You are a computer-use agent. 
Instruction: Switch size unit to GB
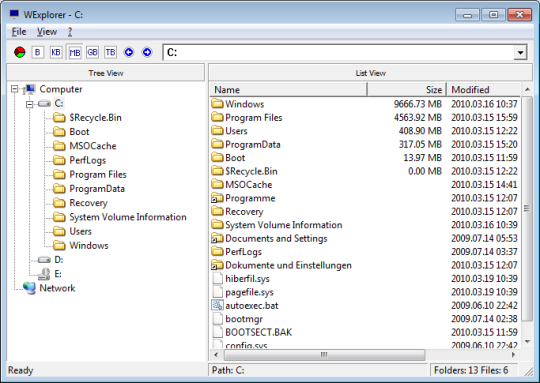click(92, 52)
